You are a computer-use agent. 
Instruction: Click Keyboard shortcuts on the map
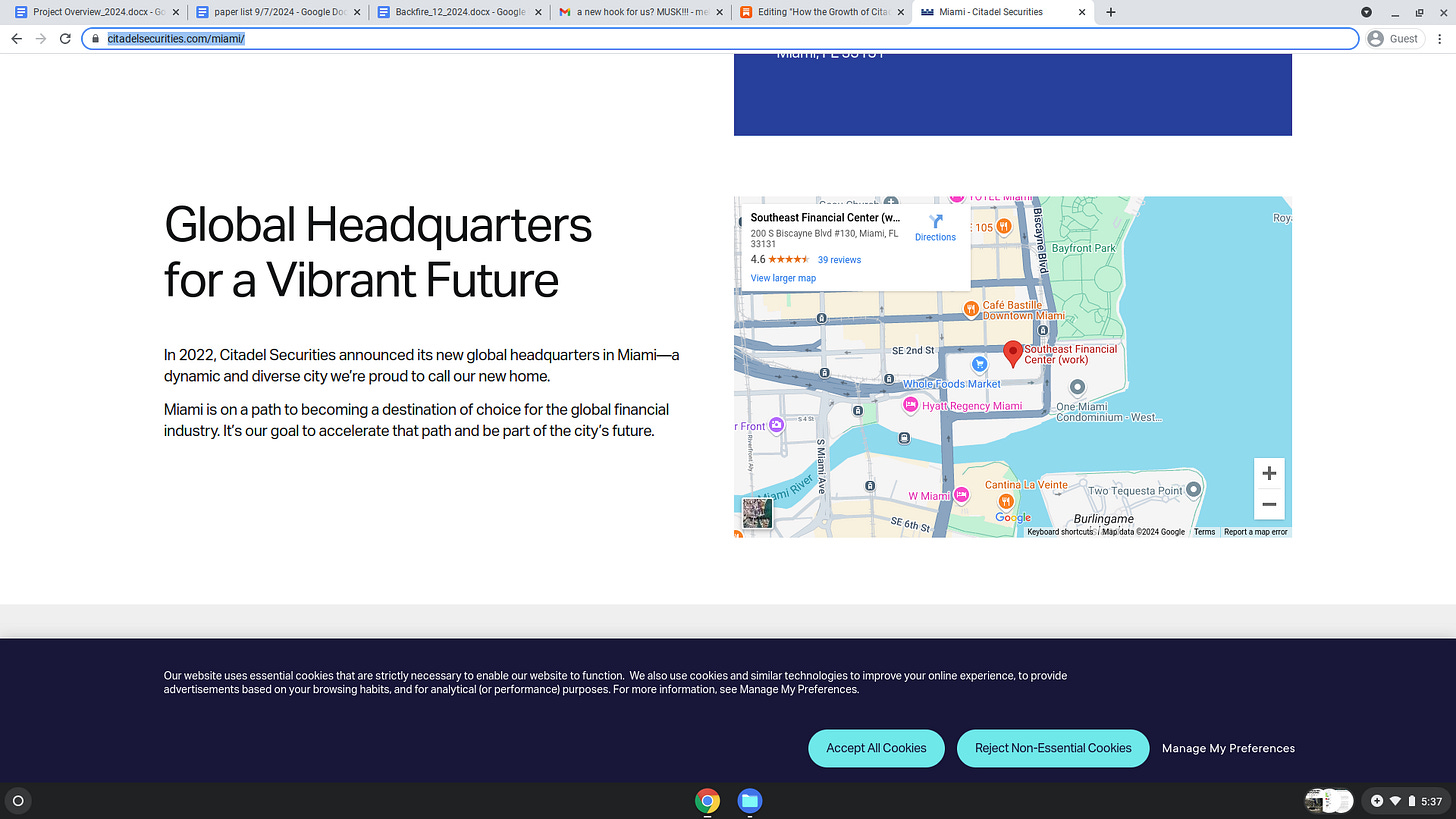point(1060,532)
